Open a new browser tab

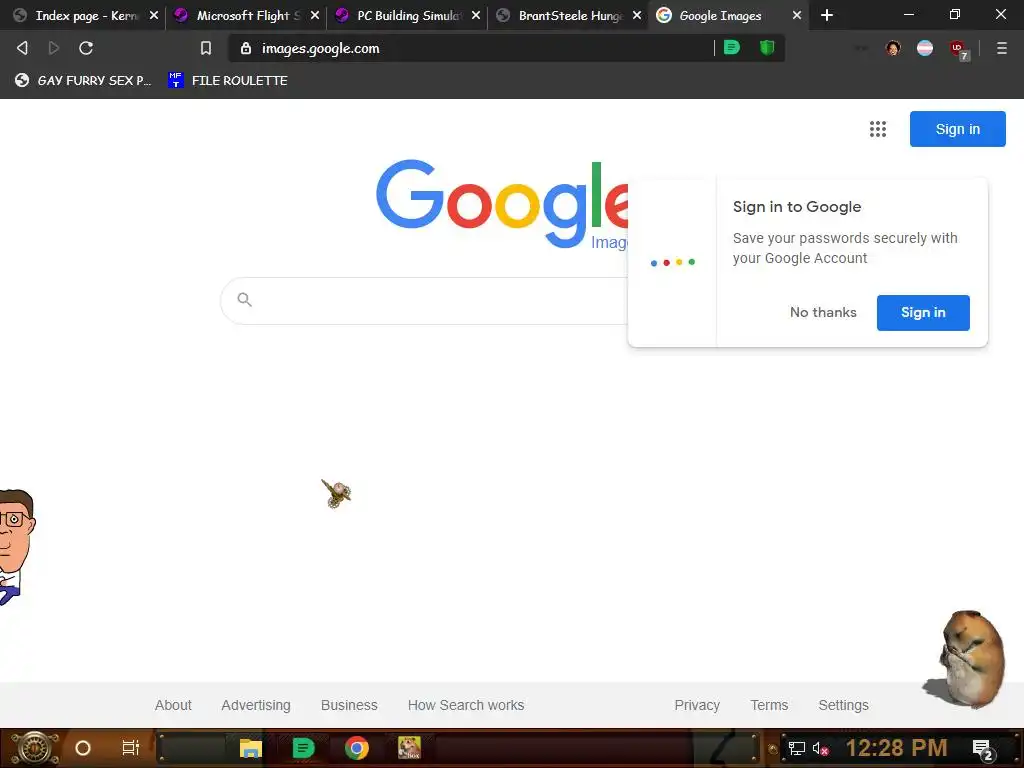tap(827, 15)
